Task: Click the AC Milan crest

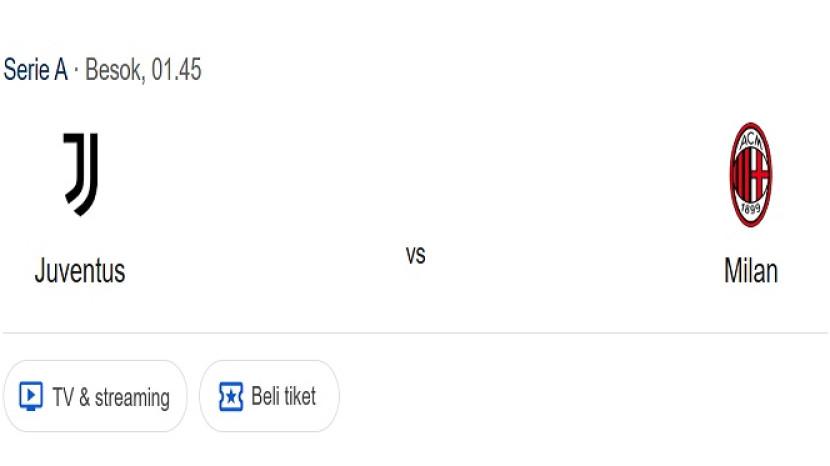Action: point(750,174)
